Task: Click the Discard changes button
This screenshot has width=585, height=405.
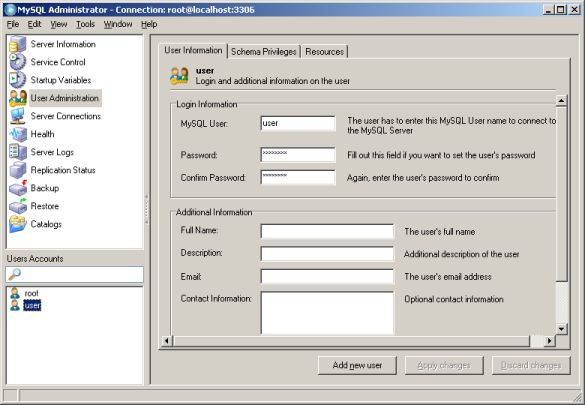Action: (531, 365)
